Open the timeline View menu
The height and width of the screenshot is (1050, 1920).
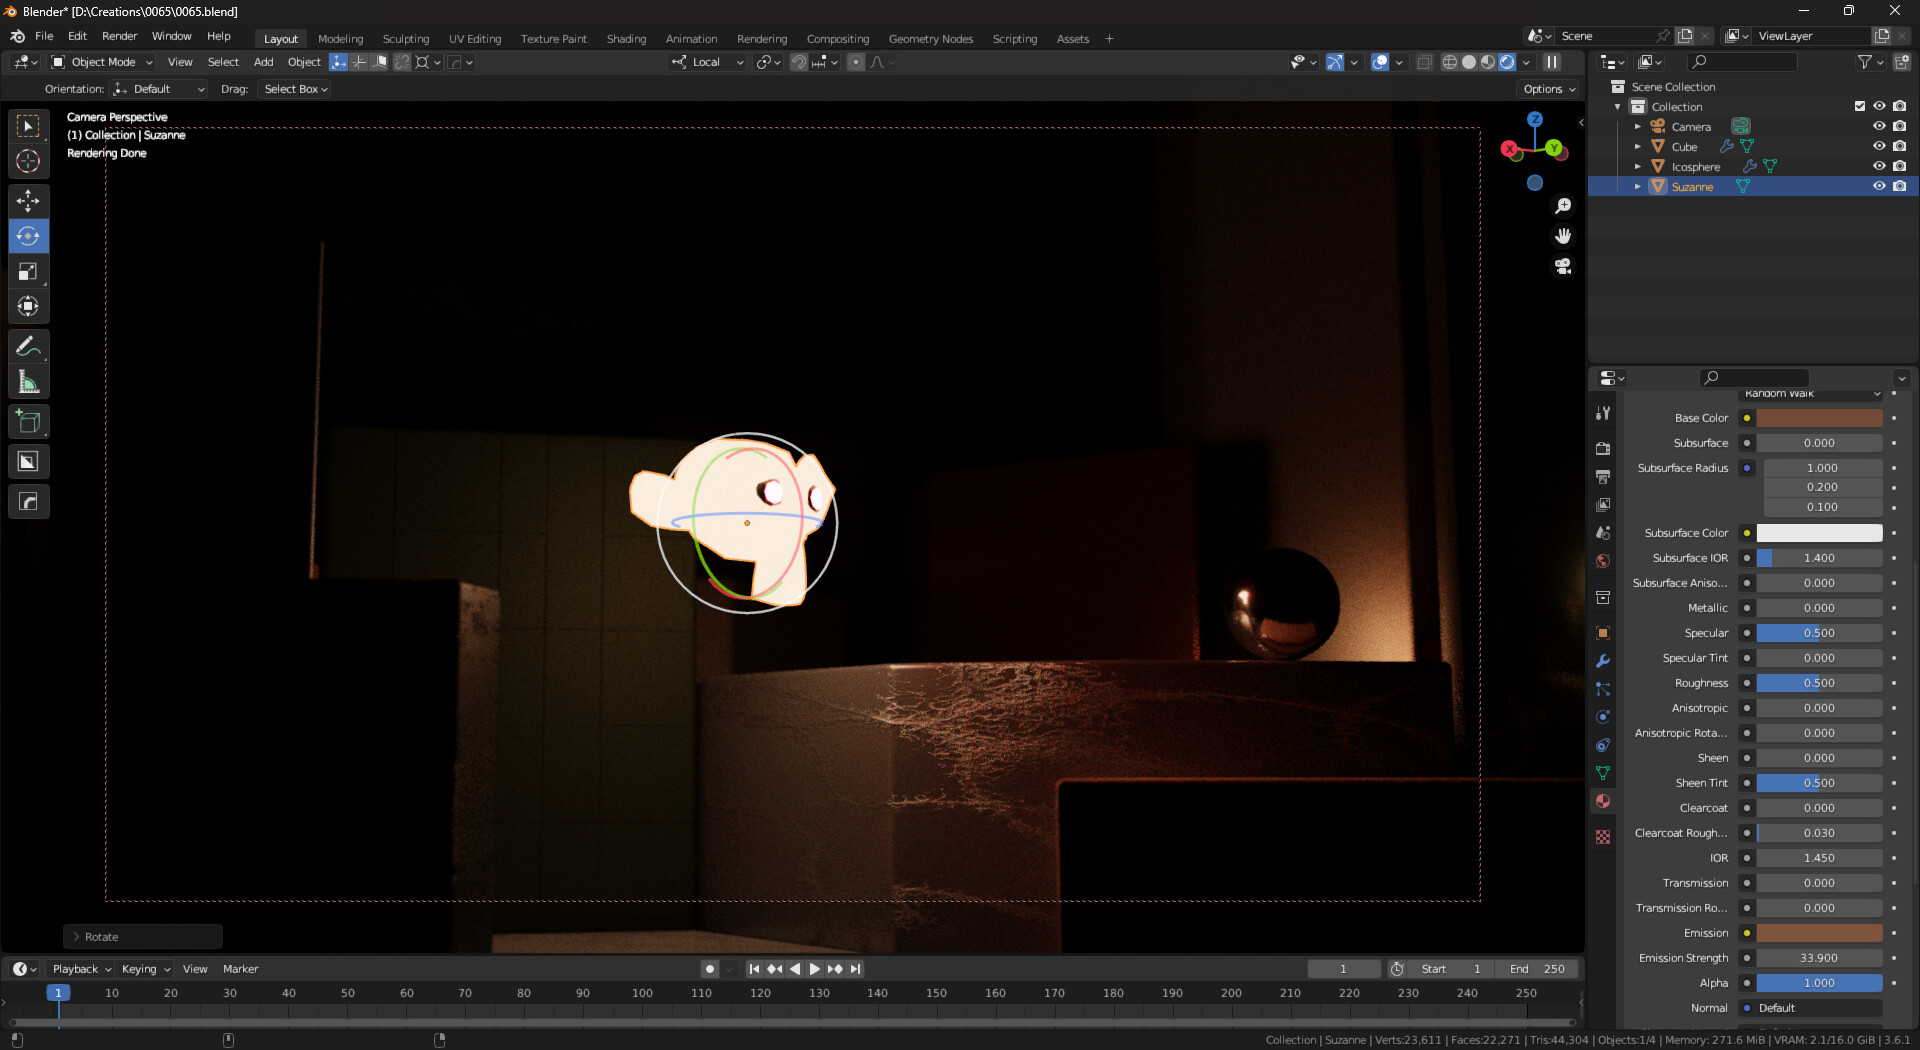(x=195, y=969)
